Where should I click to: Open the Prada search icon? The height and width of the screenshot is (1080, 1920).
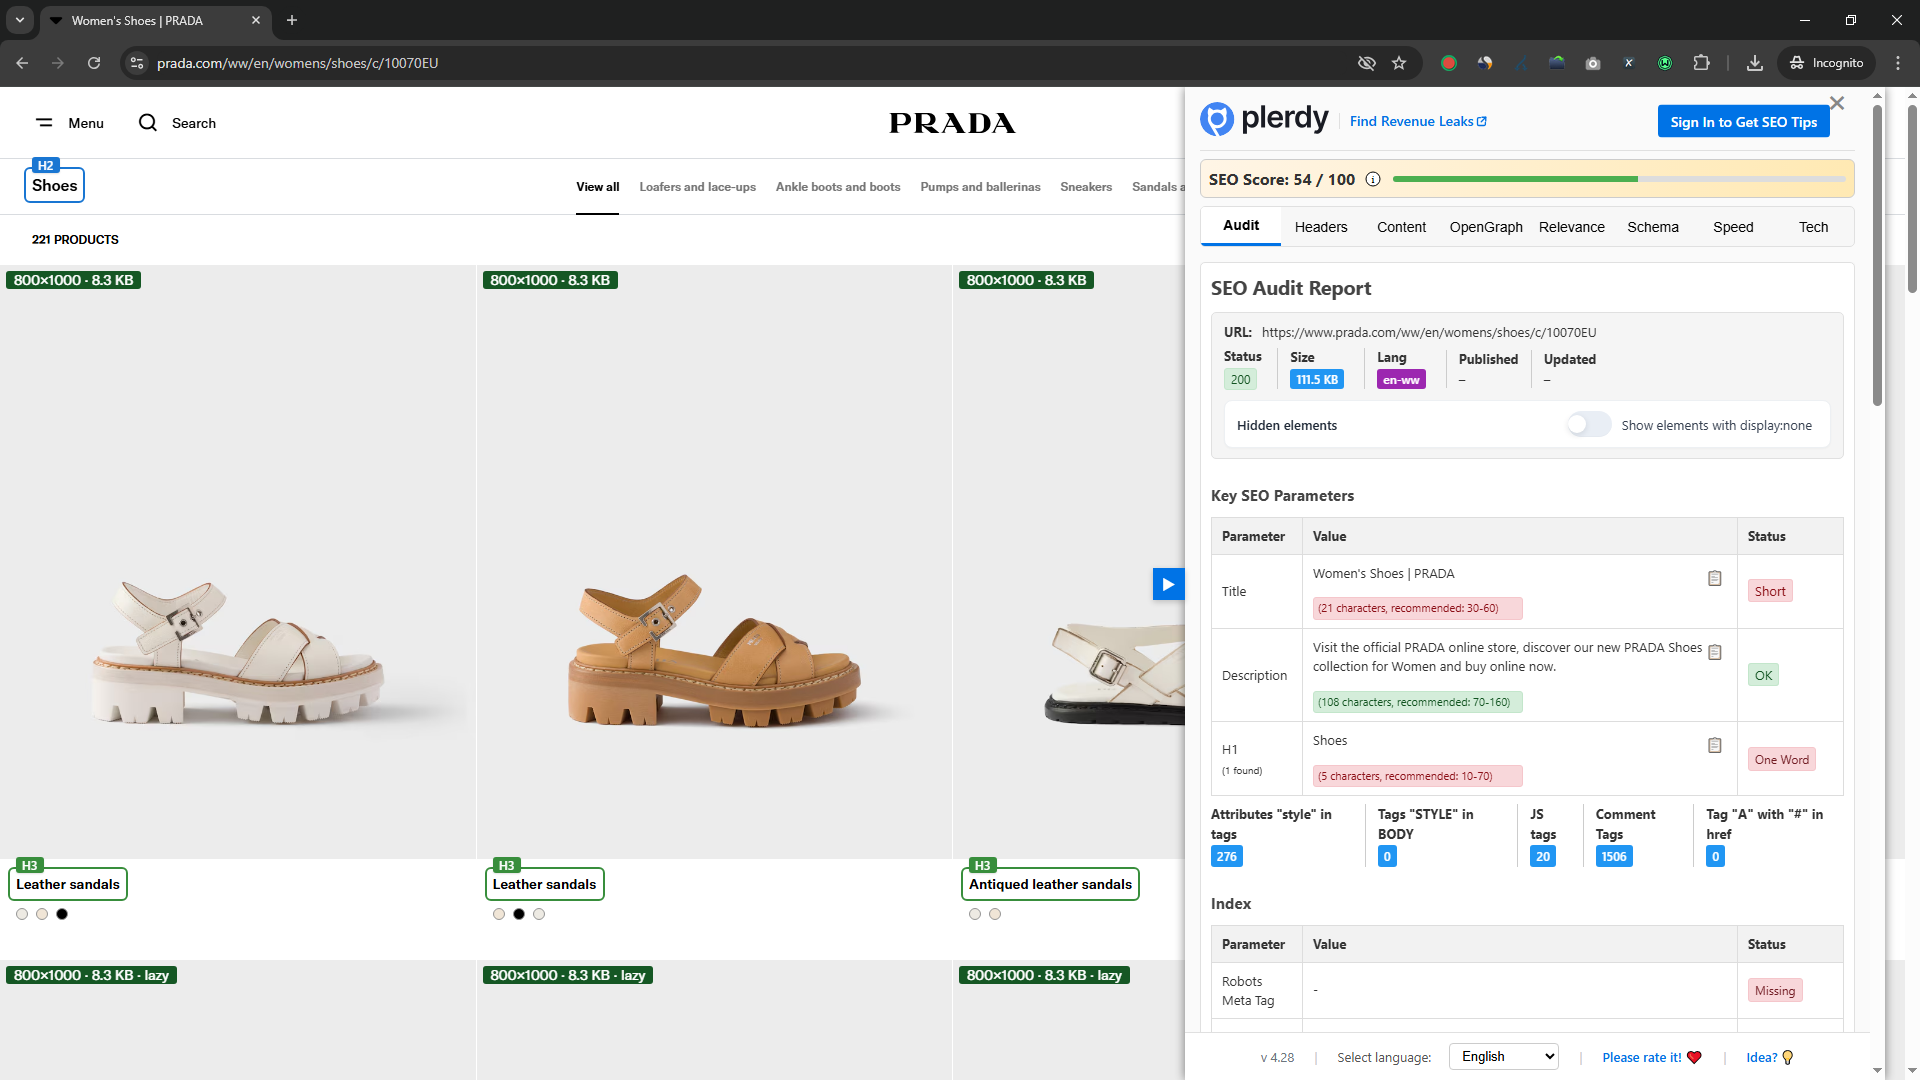[148, 123]
